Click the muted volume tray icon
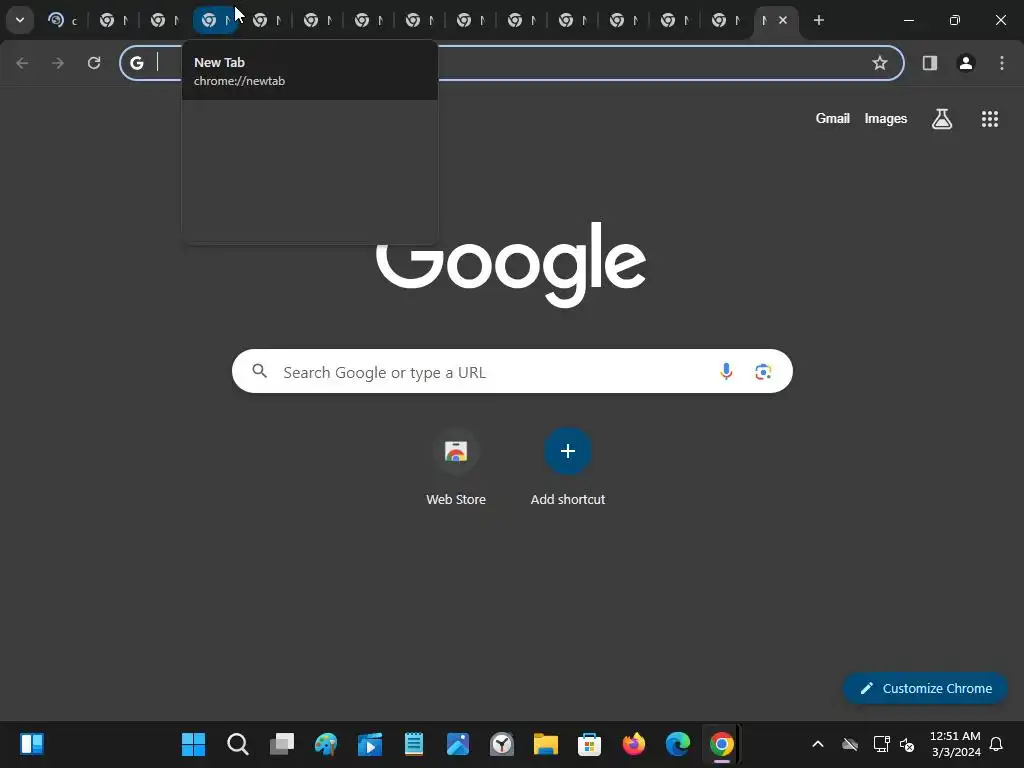 [x=907, y=744]
